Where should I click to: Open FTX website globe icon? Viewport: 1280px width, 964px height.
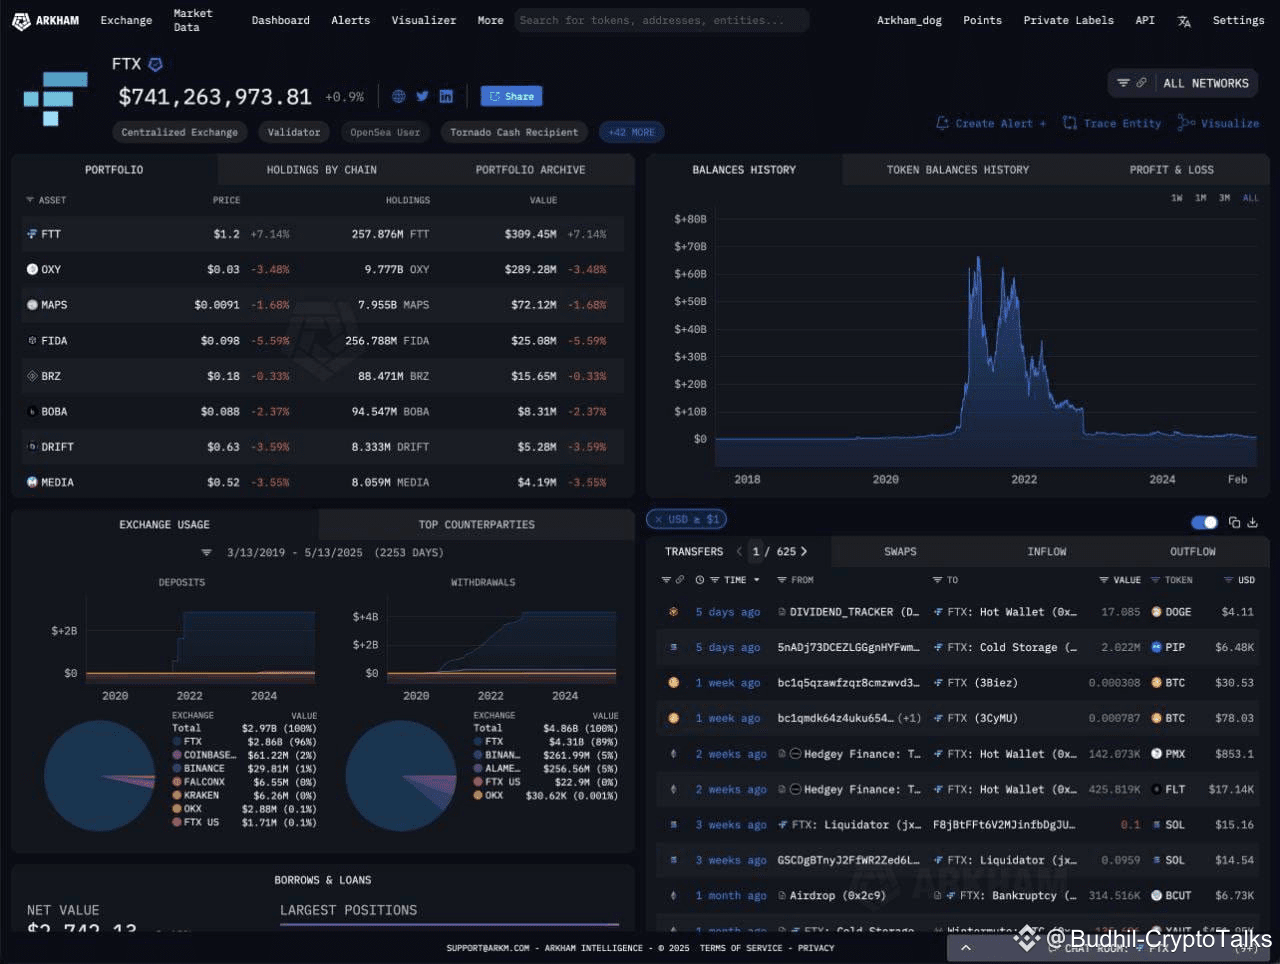point(398,97)
